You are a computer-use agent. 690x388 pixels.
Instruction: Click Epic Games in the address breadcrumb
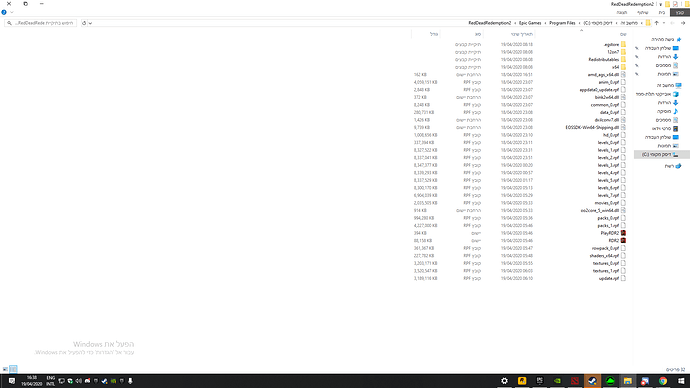(530, 23)
